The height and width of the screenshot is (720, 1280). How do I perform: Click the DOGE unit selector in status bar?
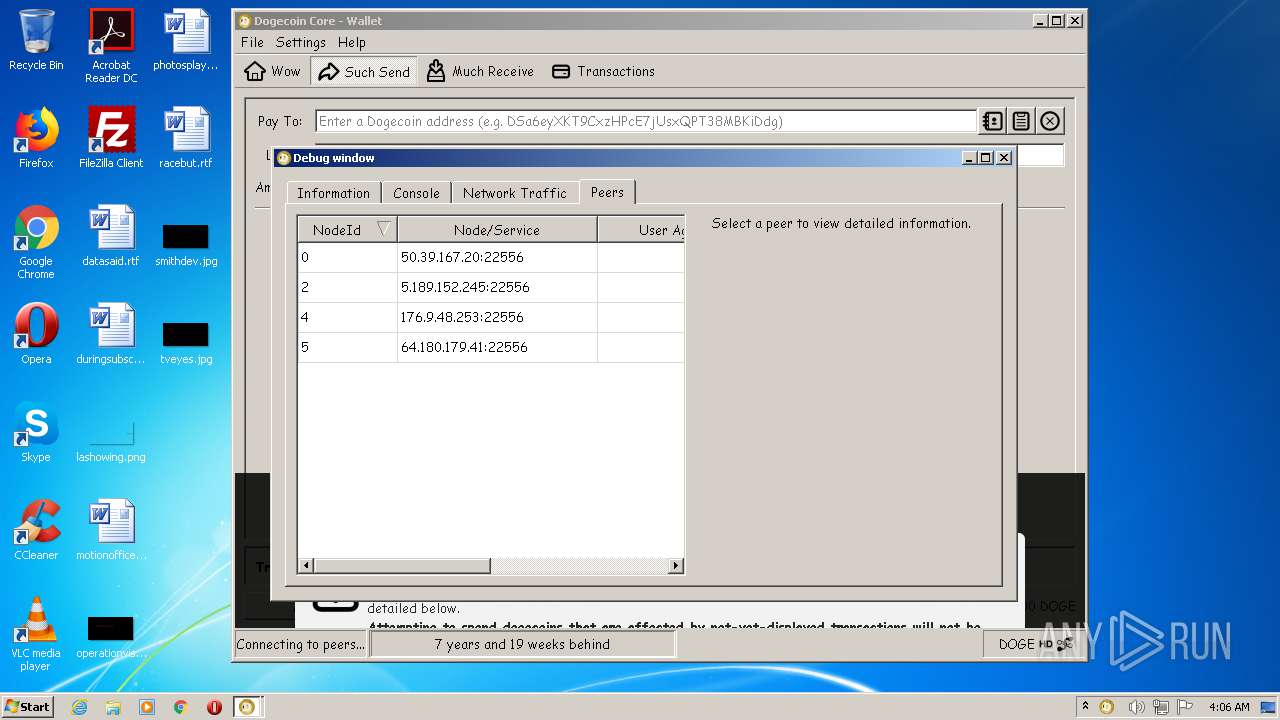pos(1016,644)
